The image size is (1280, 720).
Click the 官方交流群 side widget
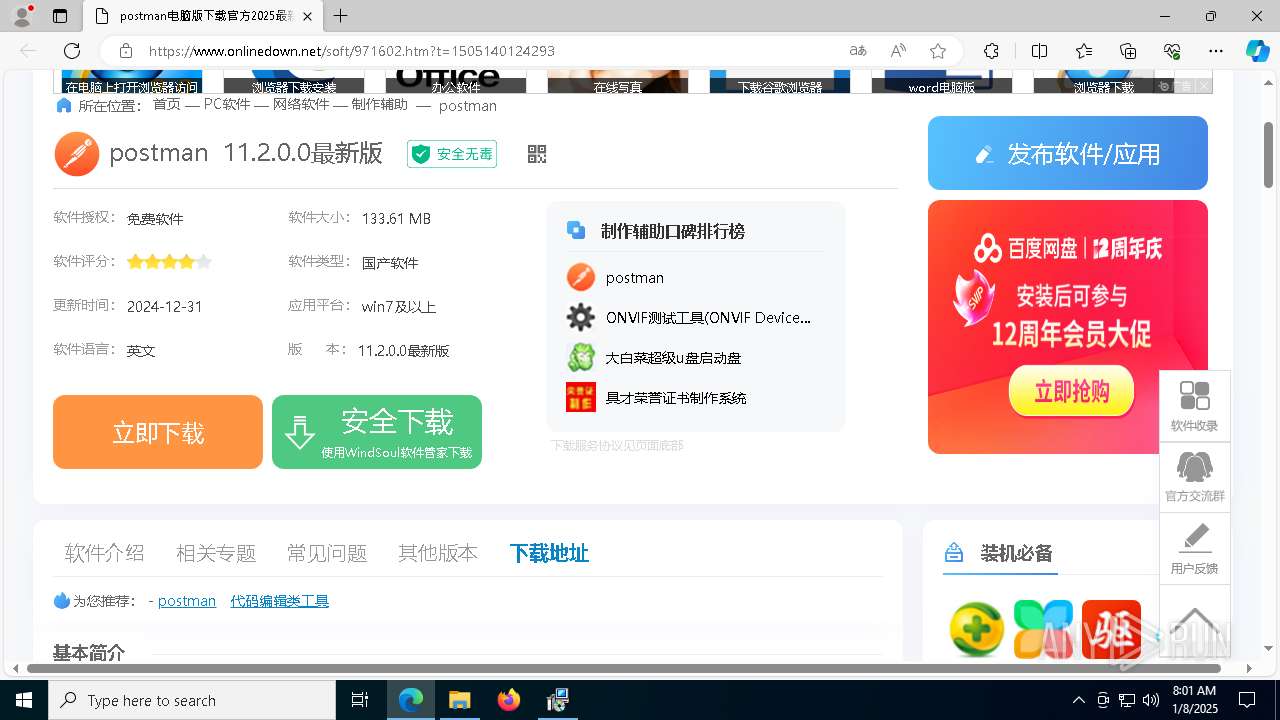click(x=1195, y=478)
